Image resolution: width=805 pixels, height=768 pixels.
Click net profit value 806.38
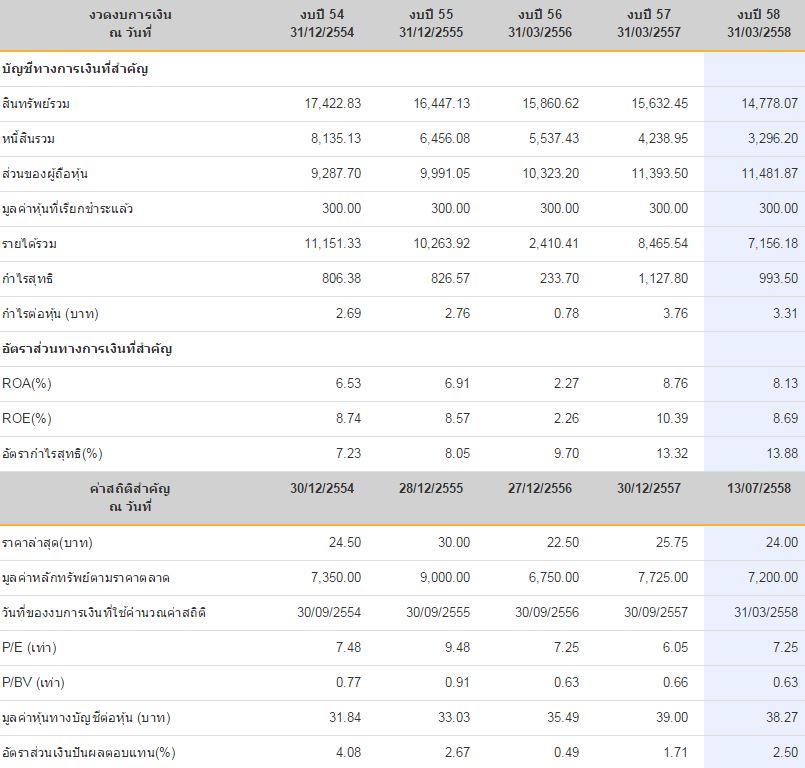(x=341, y=279)
